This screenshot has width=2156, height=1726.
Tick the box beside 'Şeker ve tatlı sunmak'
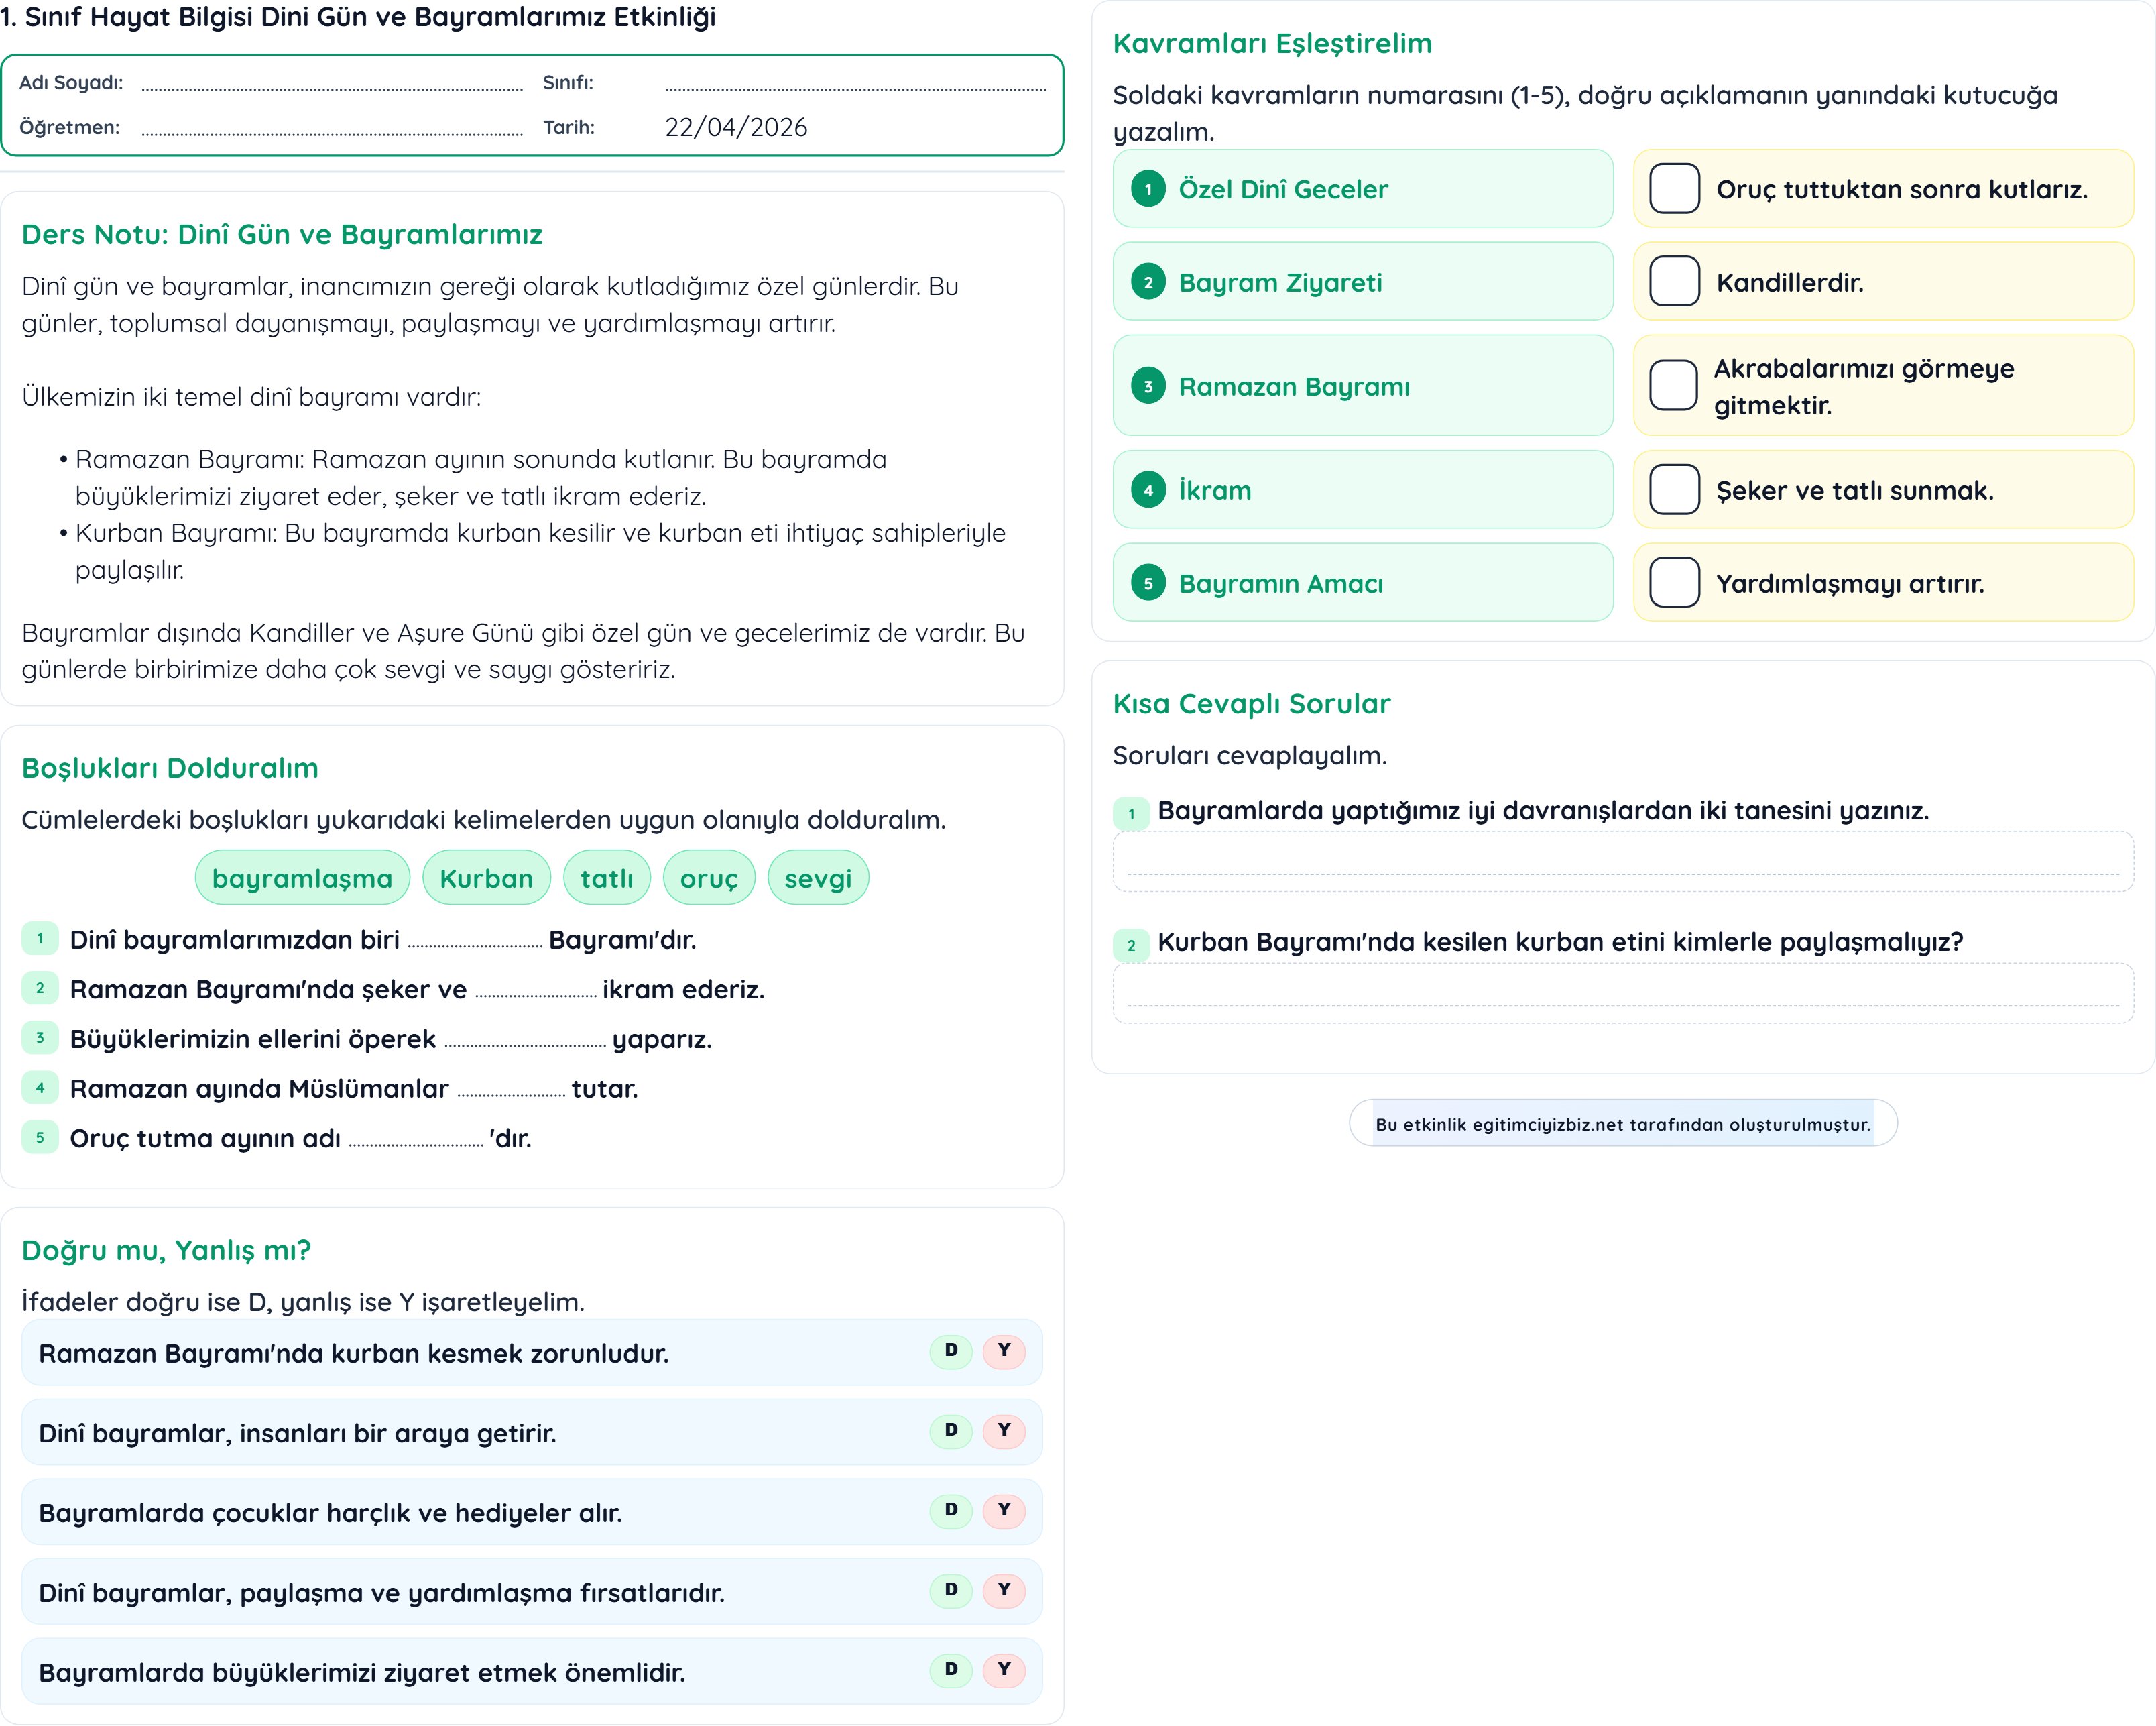[x=1674, y=490]
